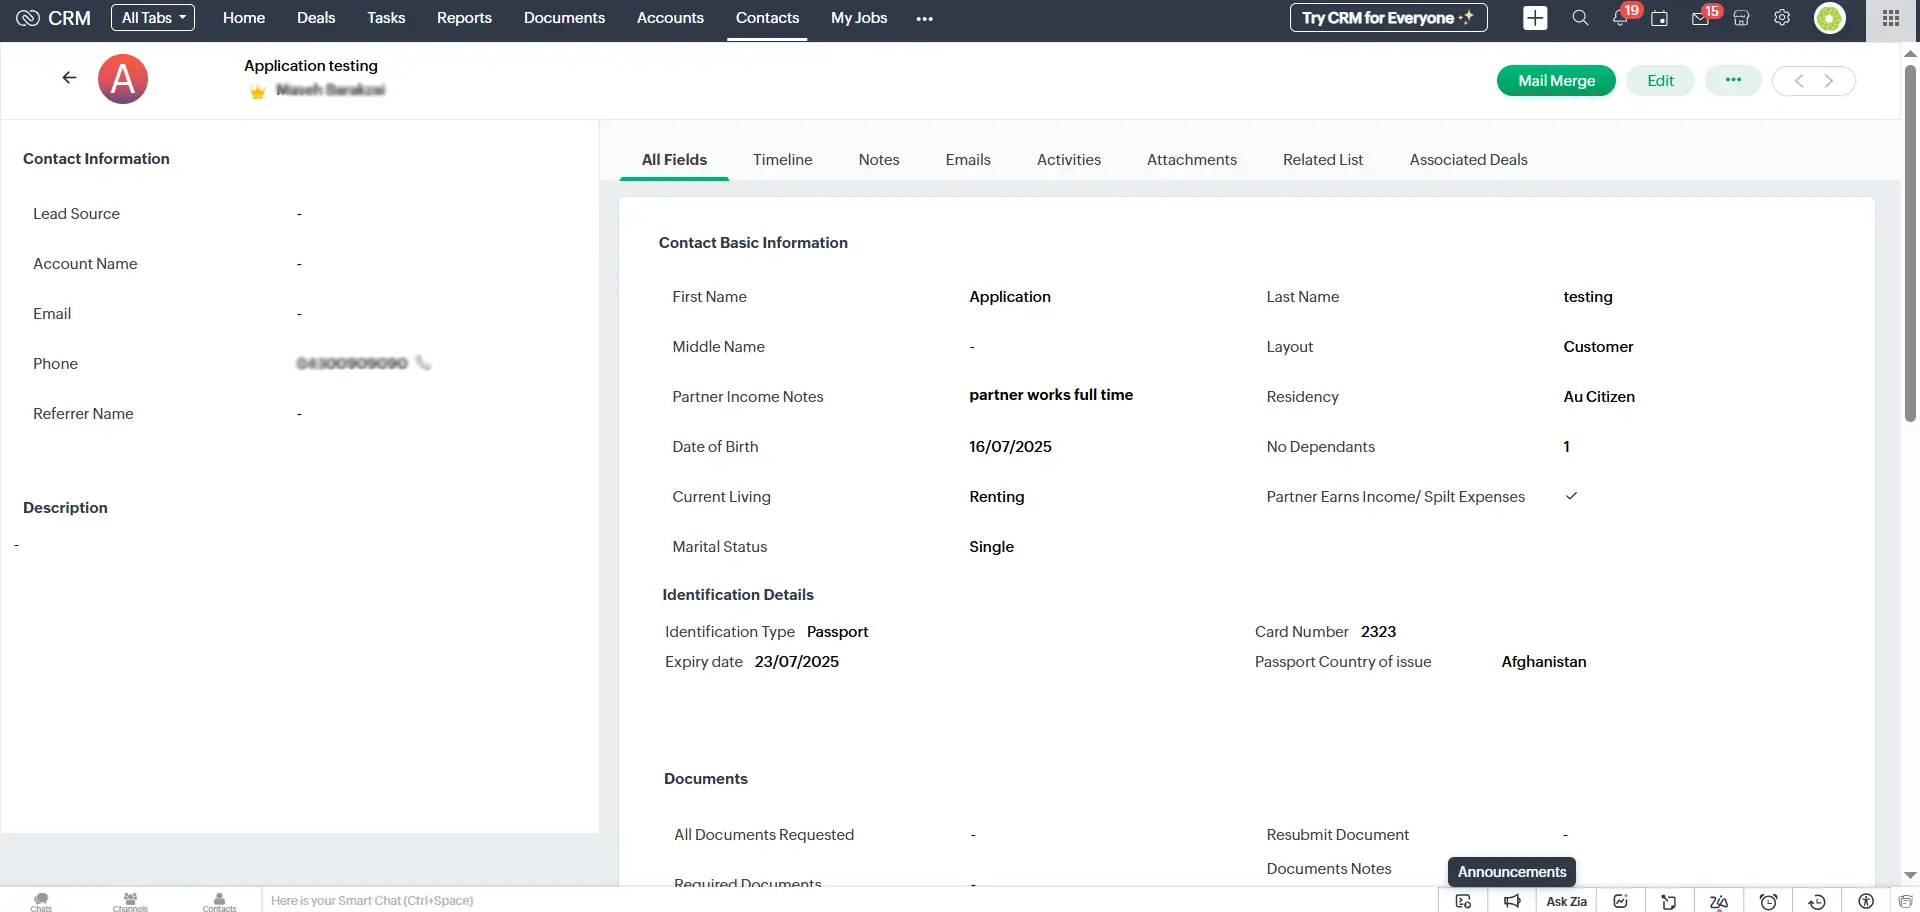Toggle Partner Earns Income checkmark
The height and width of the screenshot is (912, 1920).
tap(1572, 496)
